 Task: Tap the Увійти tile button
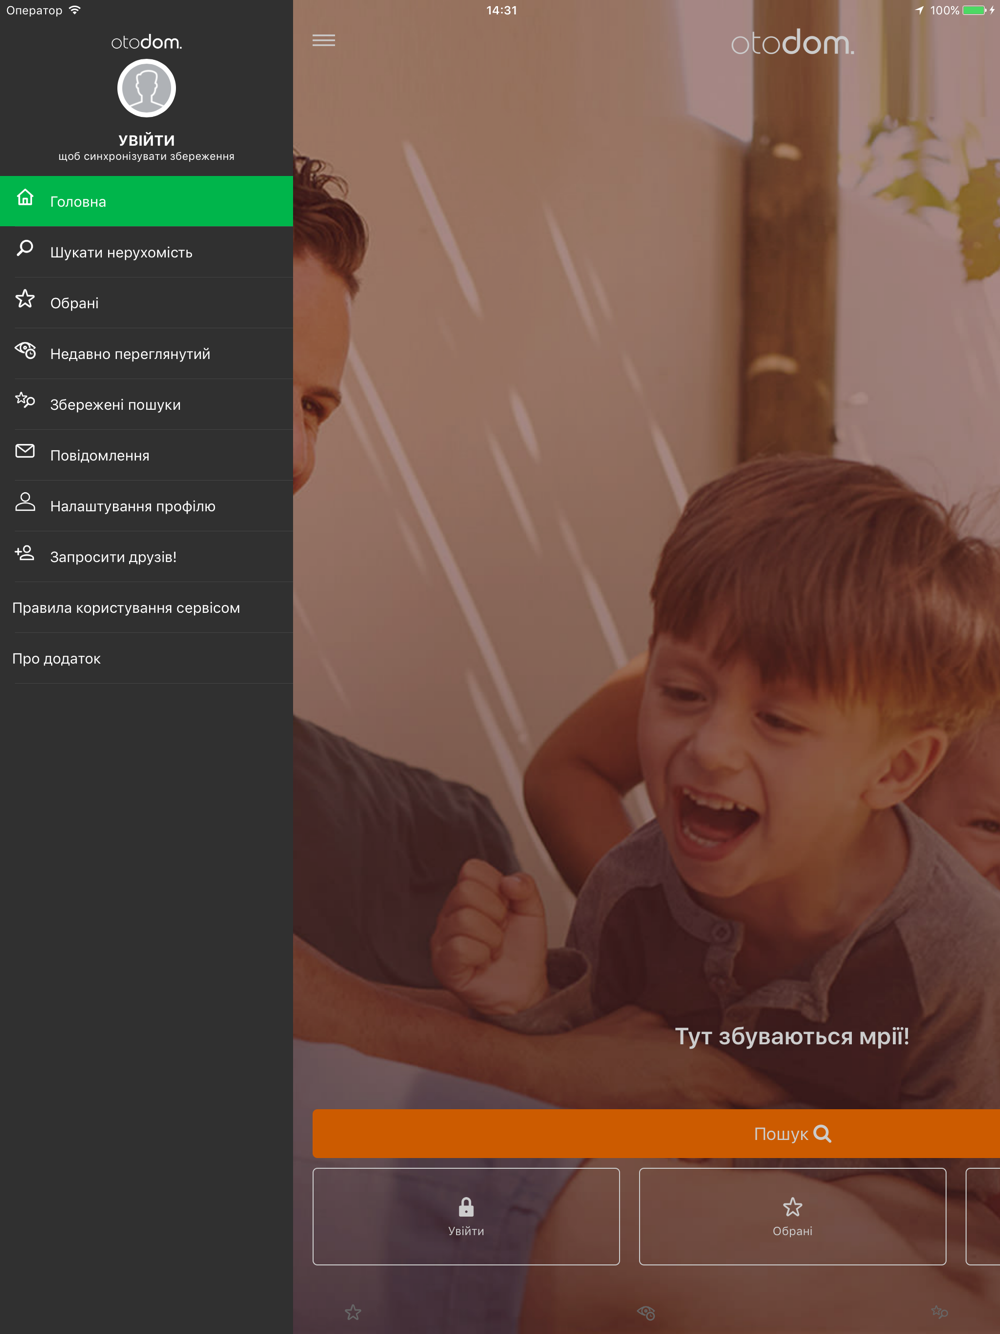466,1216
